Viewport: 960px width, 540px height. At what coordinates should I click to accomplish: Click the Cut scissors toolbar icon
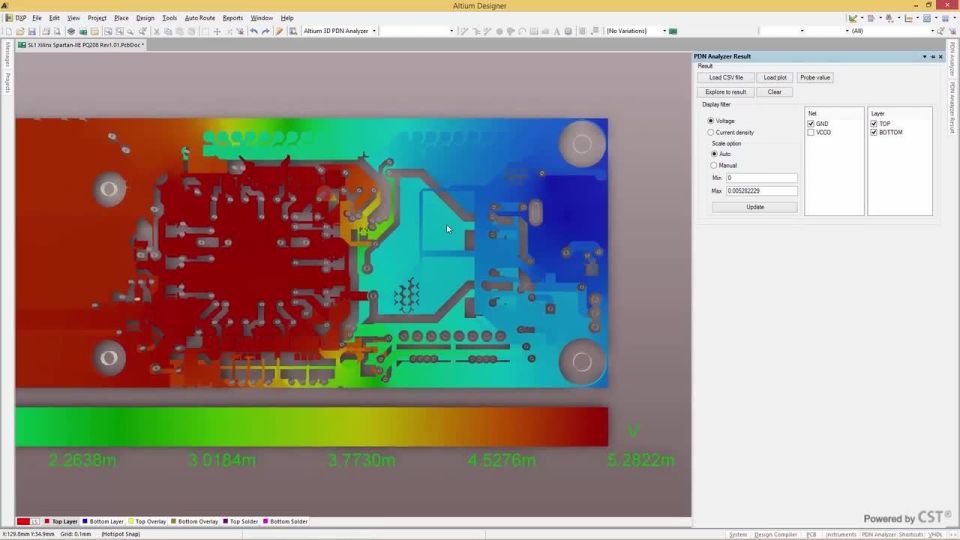[156, 31]
